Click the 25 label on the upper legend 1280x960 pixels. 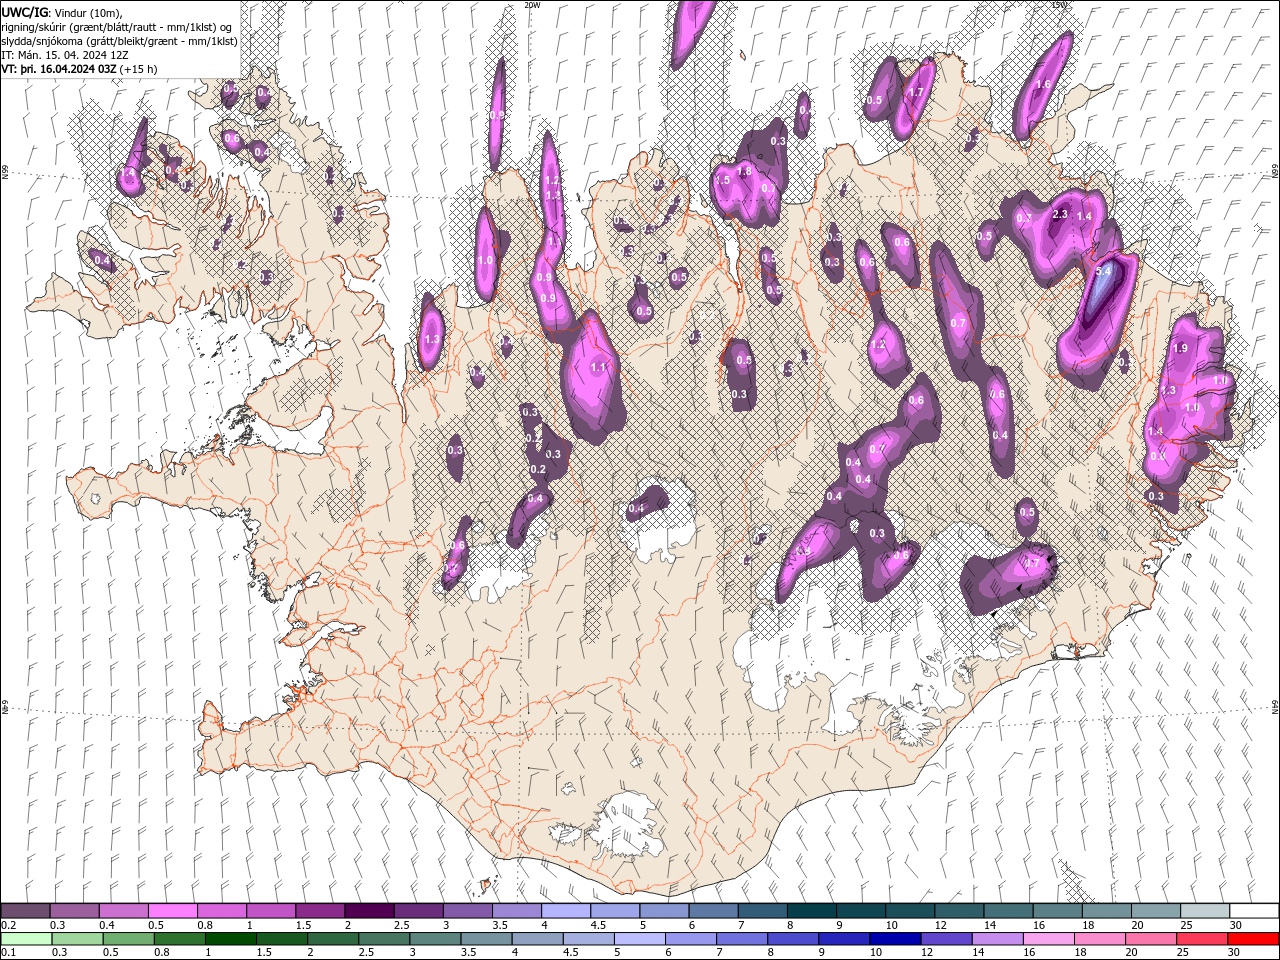pos(1187,925)
